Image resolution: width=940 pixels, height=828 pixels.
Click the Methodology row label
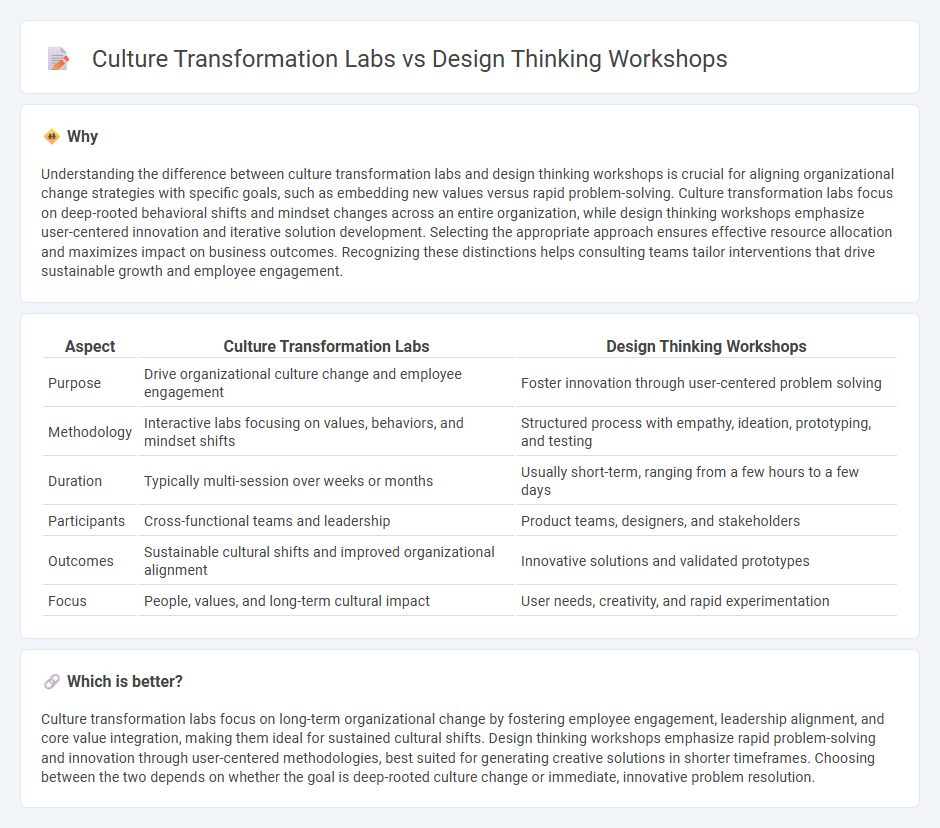[90, 432]
